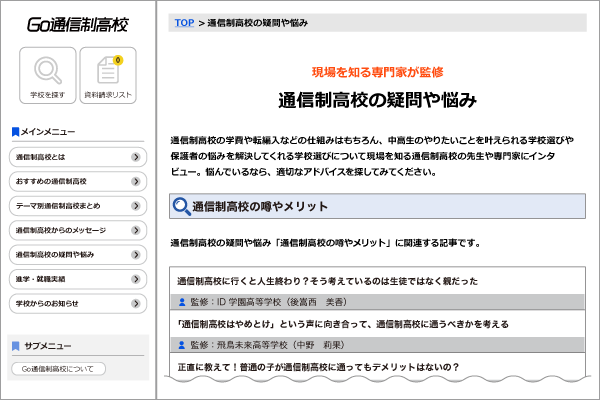Click the person icon beside 監修：ID学園高等学校
This screenshot has width=600, height=400.
click(x=182, y=302)
